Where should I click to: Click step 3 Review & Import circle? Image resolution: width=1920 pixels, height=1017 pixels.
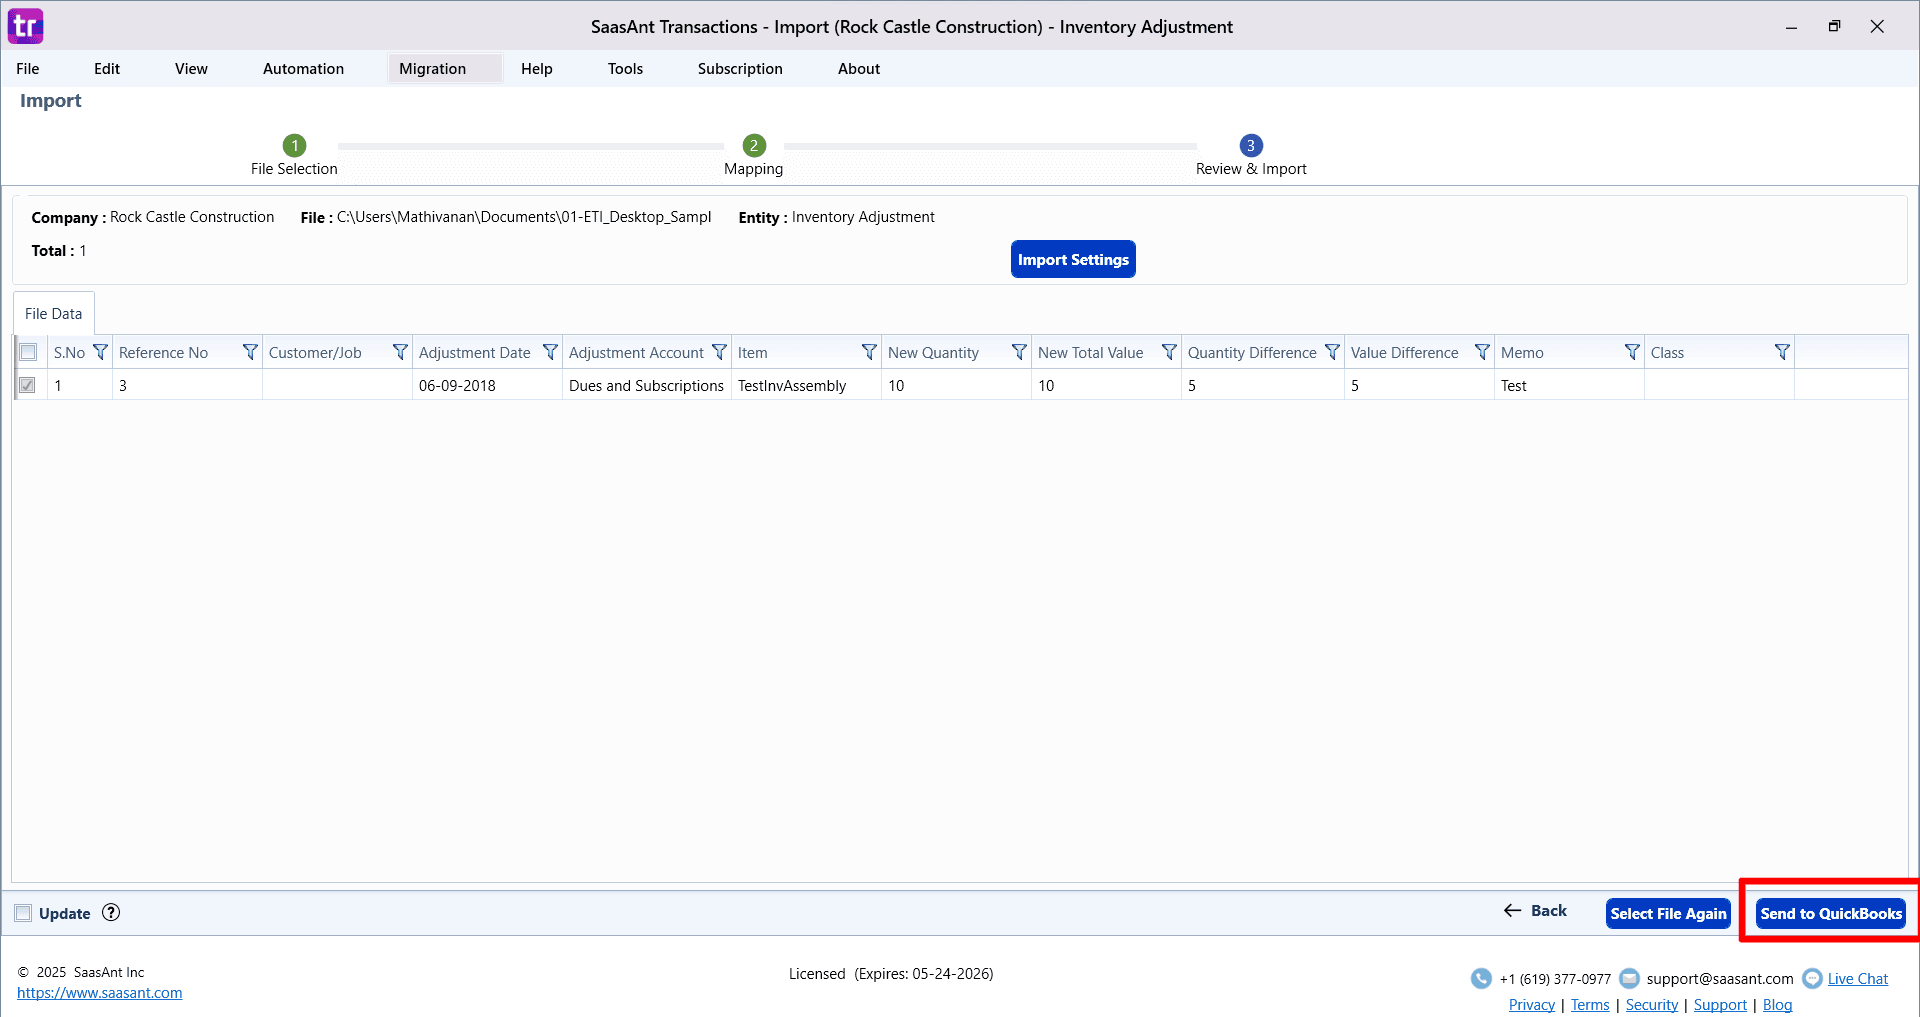tap(1251, 145)
